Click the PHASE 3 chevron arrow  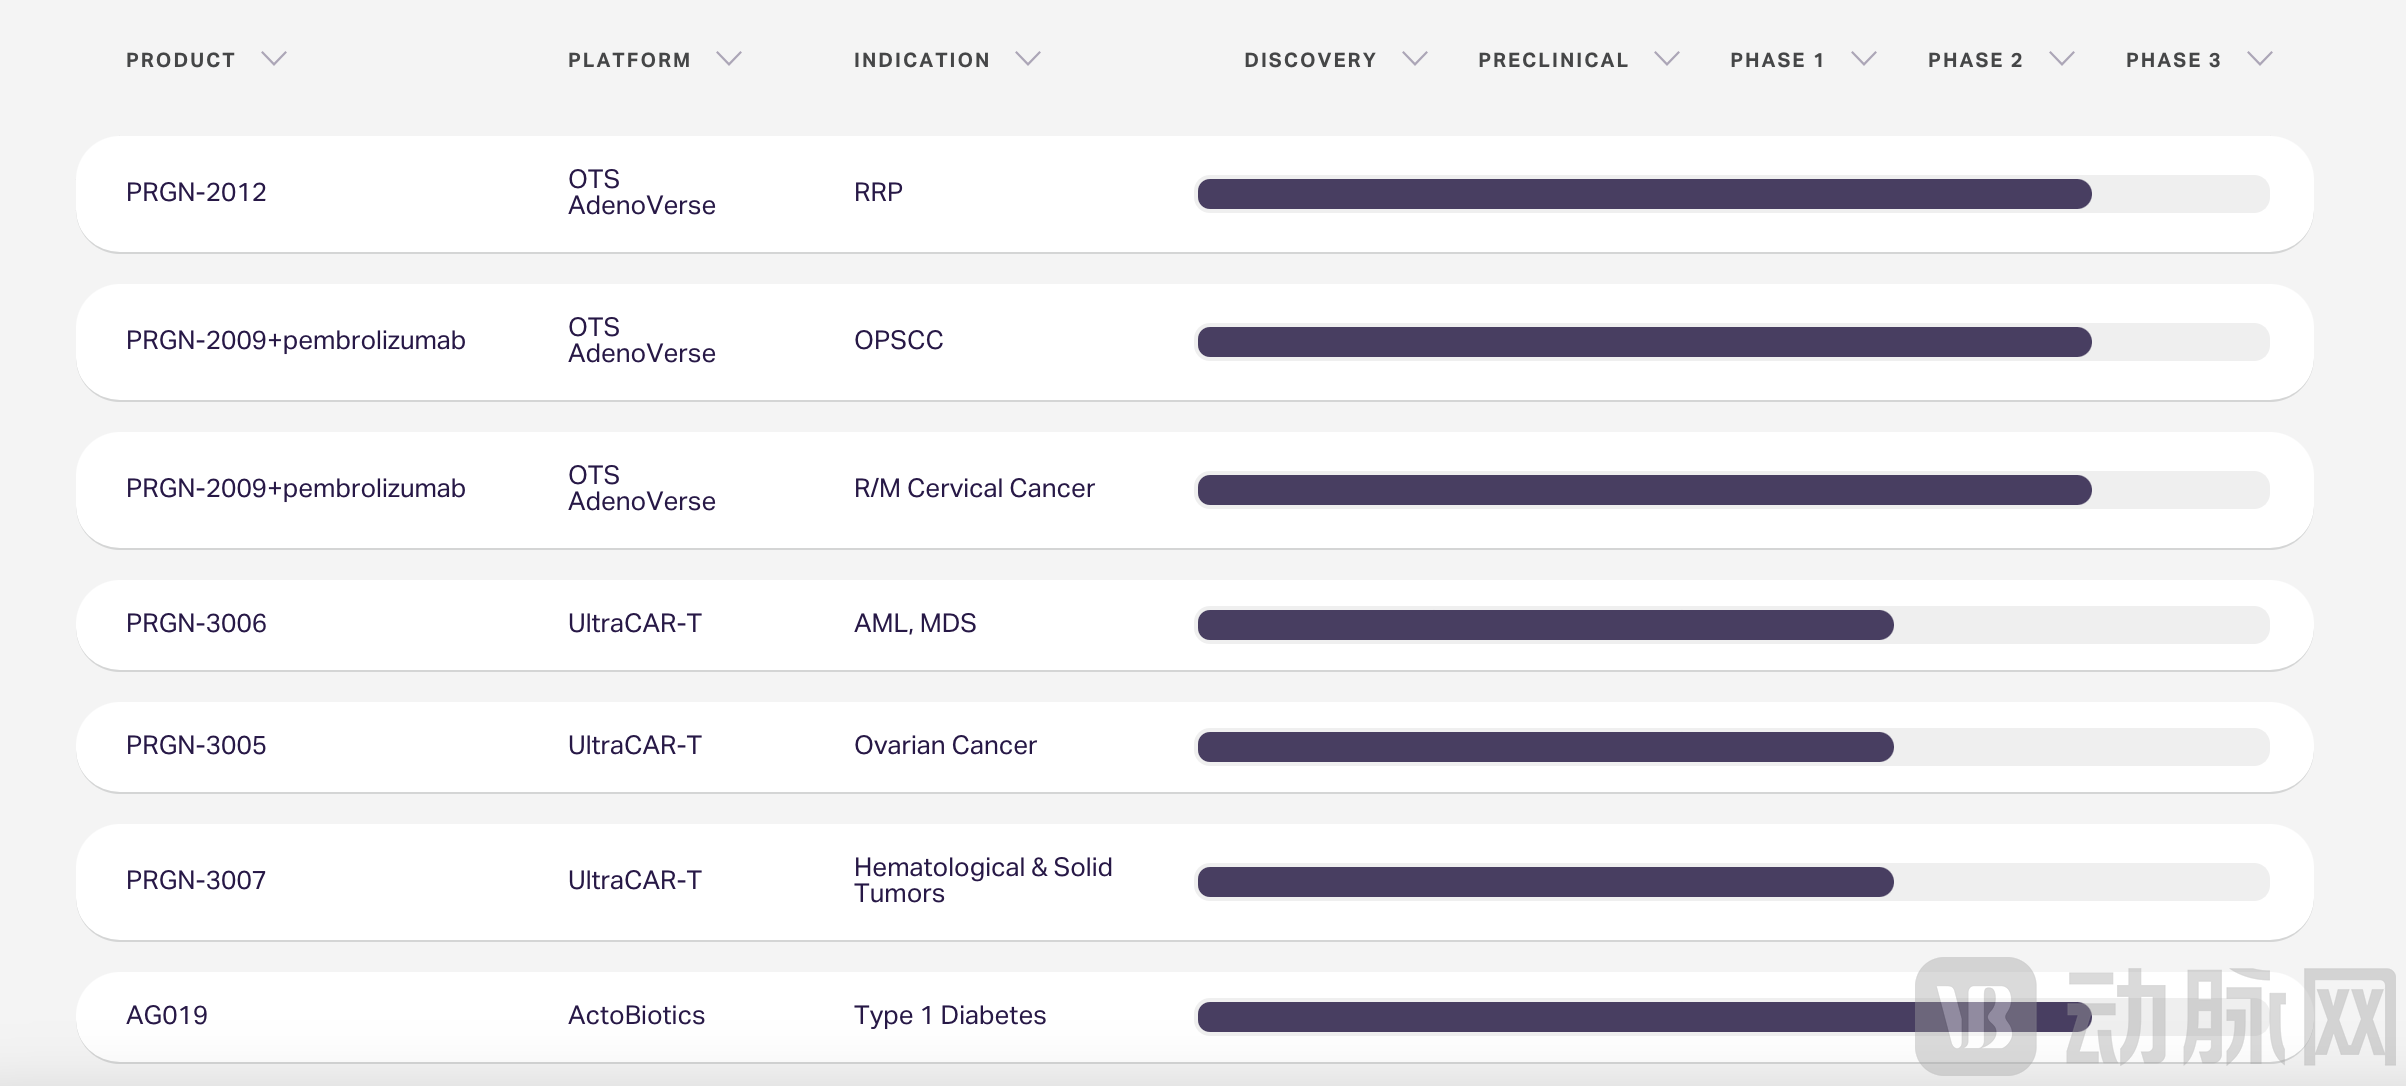(2260, 59)
